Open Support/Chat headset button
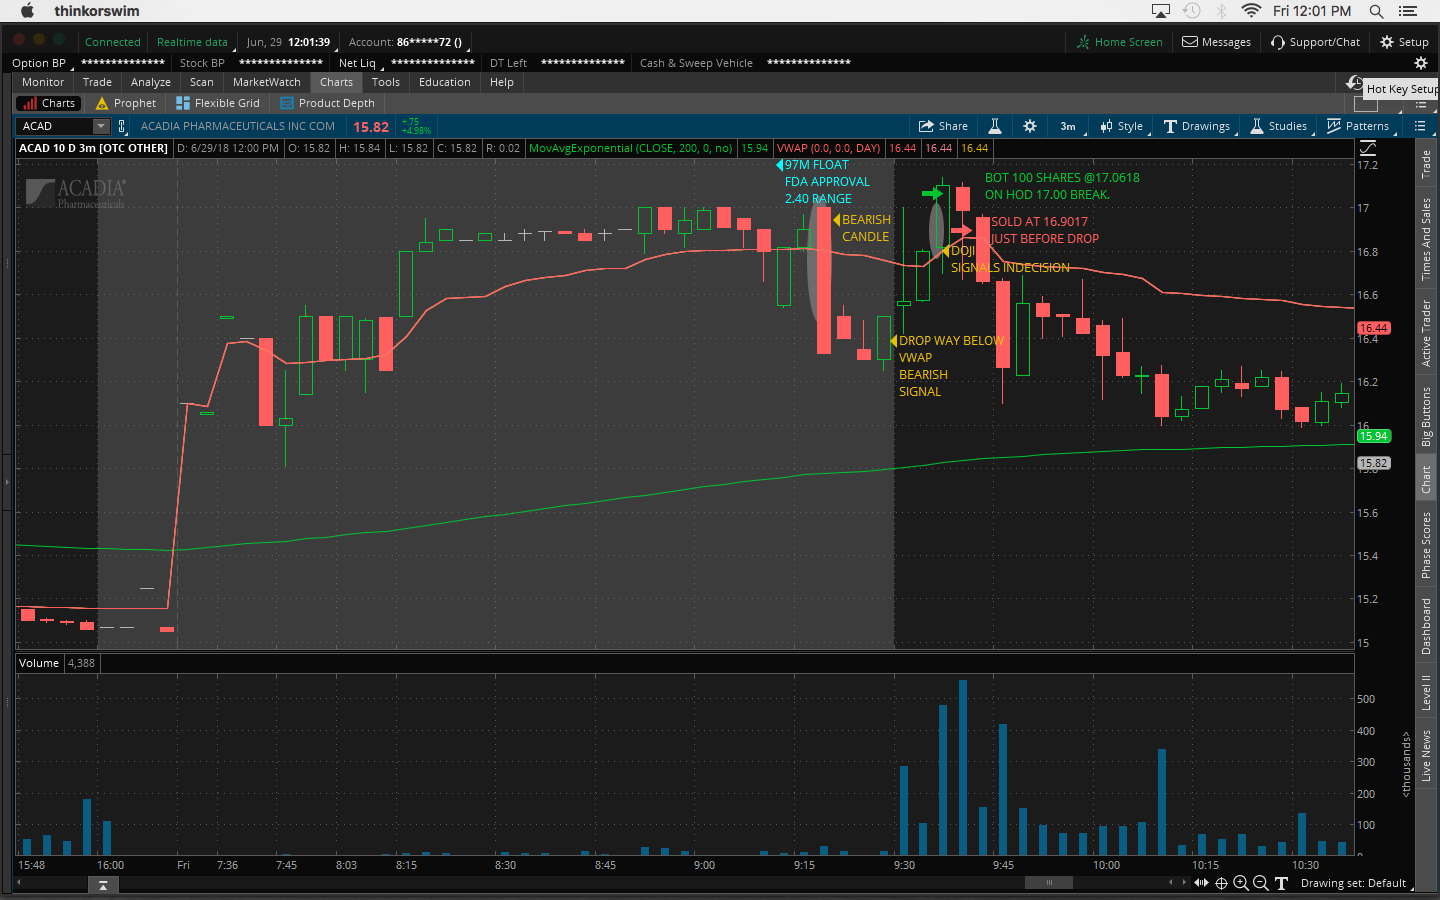 coord(1315,42)
